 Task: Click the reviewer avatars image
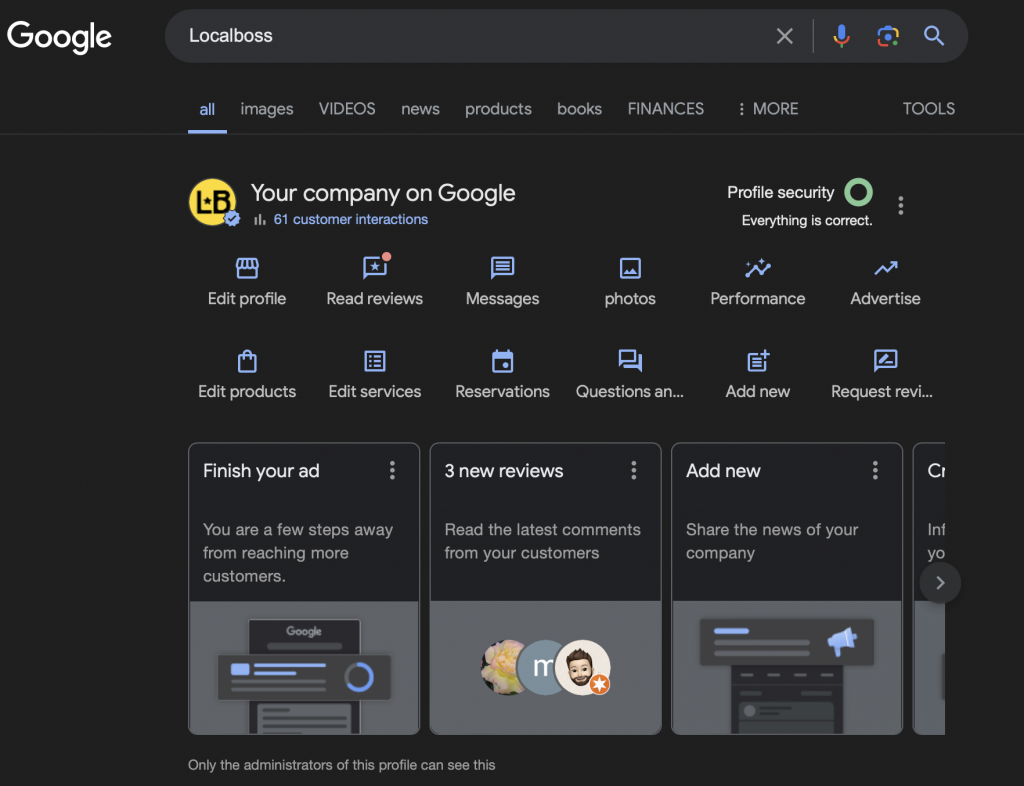(546, 667)
